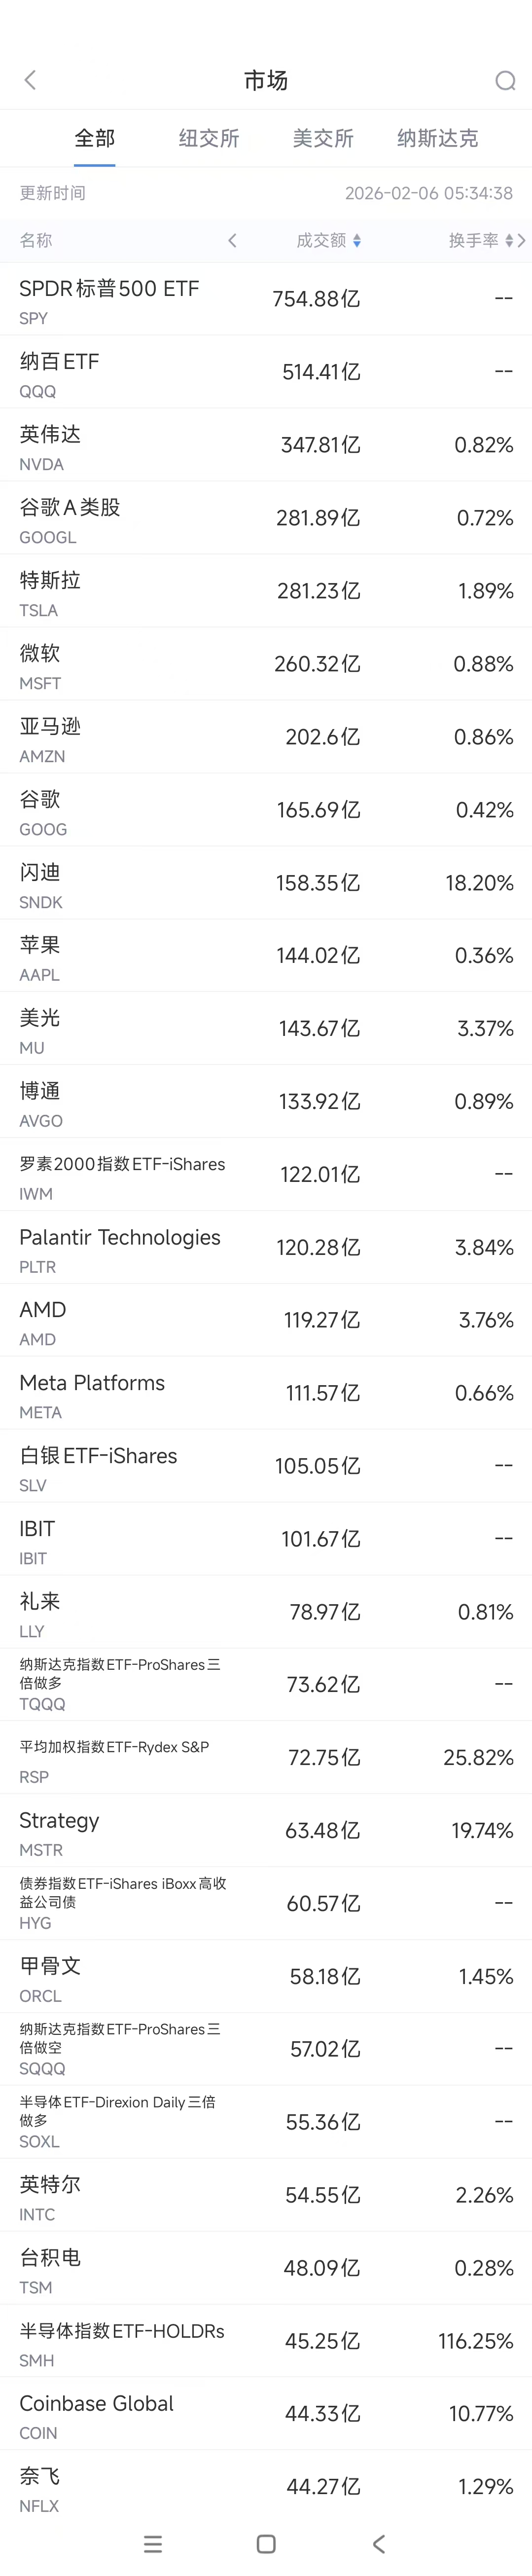Sort by 成交额 column
Screen dimensions: 532x2576
tap(328, 240)
